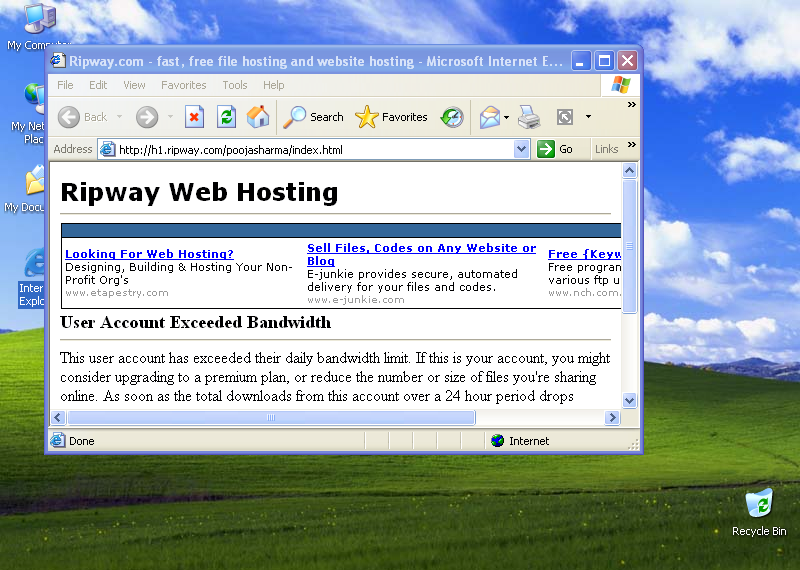Expand toolbar overflow chevron
Viewport: 800px width, 570px height.
tap(632, 105)
